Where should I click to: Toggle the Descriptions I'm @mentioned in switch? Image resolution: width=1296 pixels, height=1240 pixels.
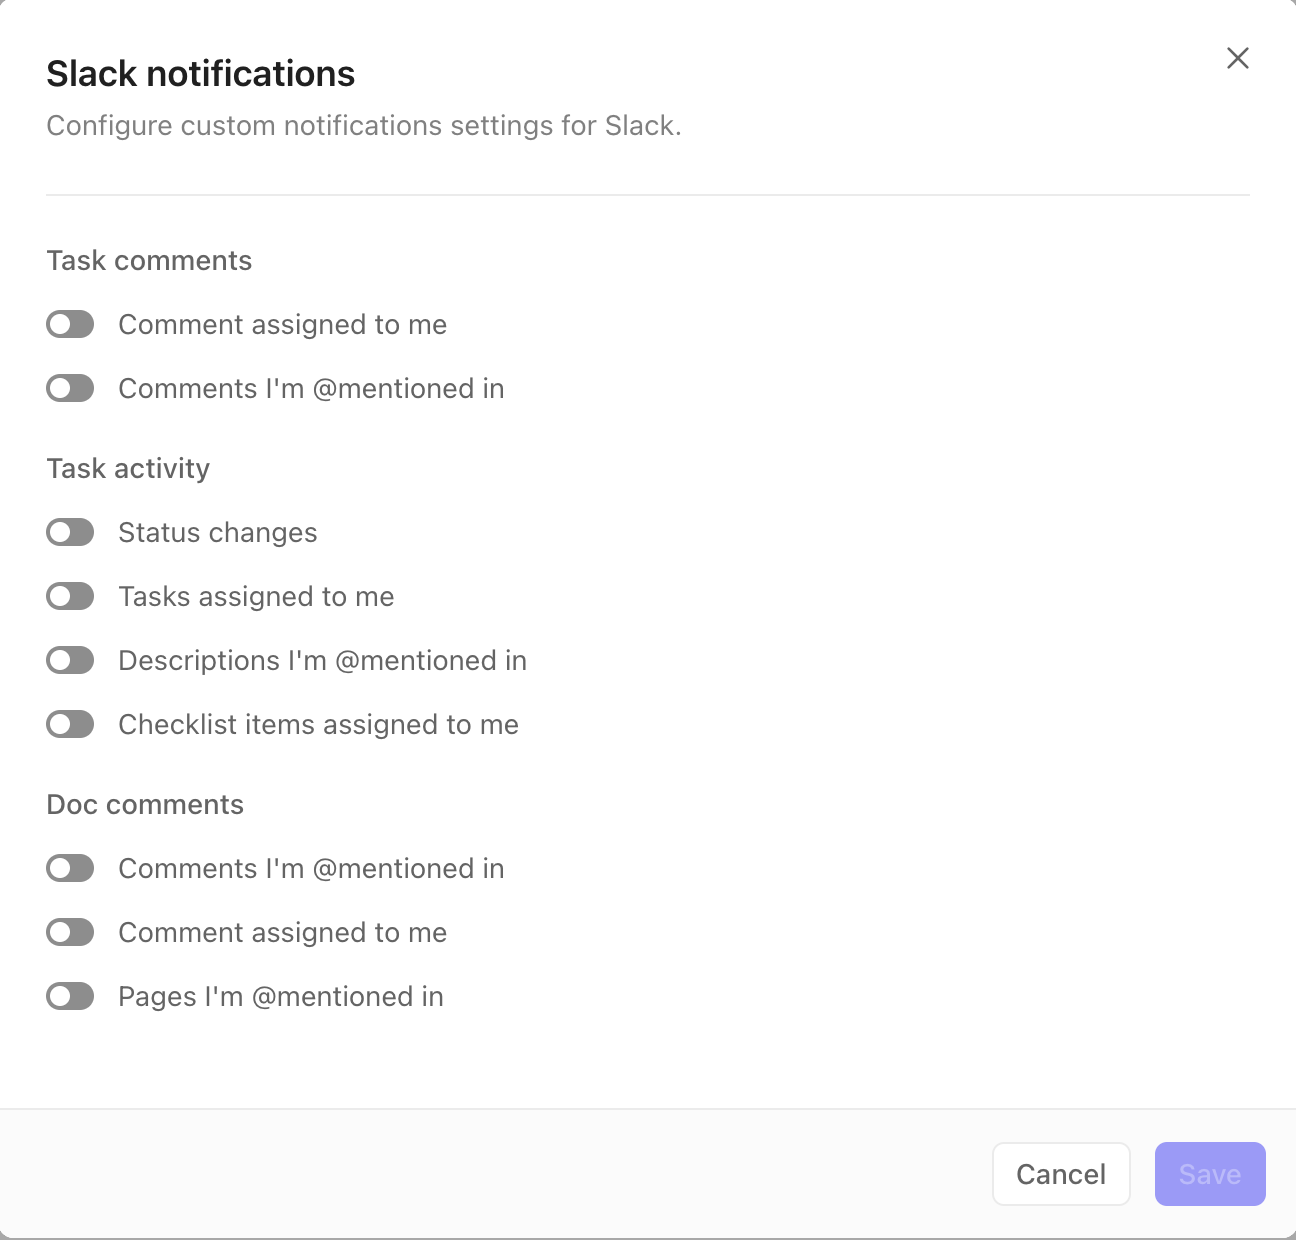[70, 660]
